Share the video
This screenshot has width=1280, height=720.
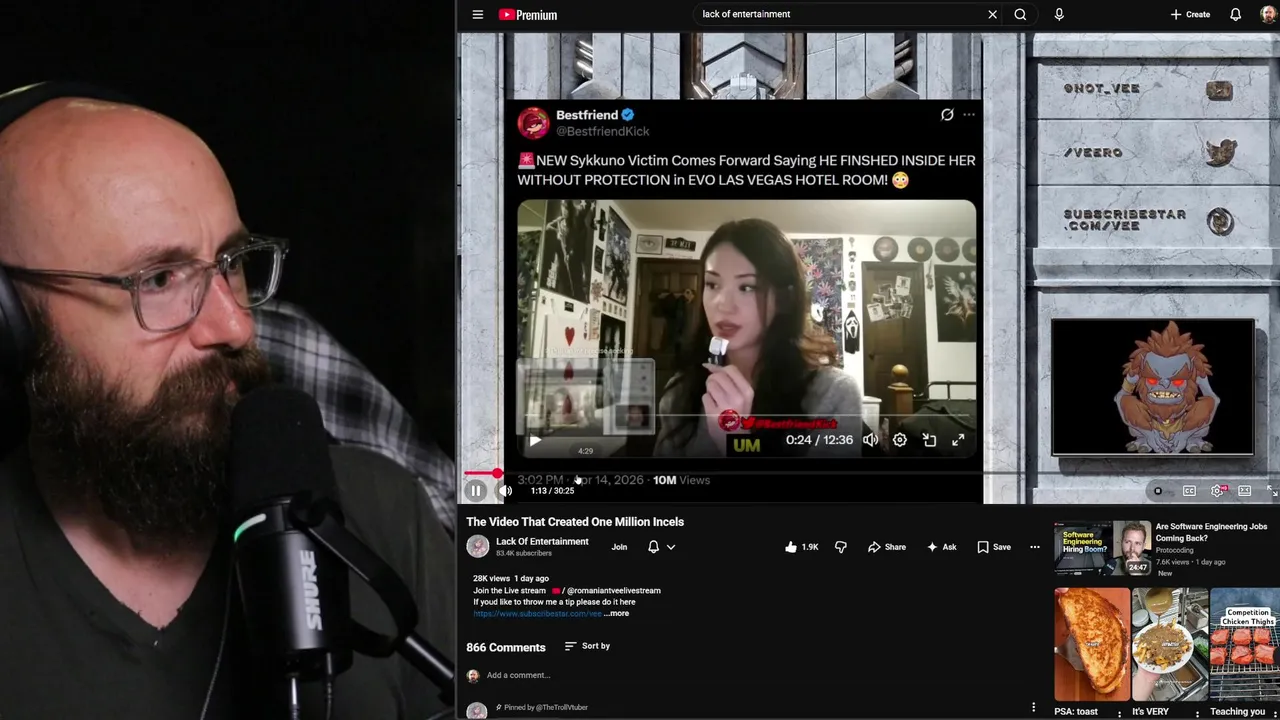pyautogui.click(x=887, y=547)
